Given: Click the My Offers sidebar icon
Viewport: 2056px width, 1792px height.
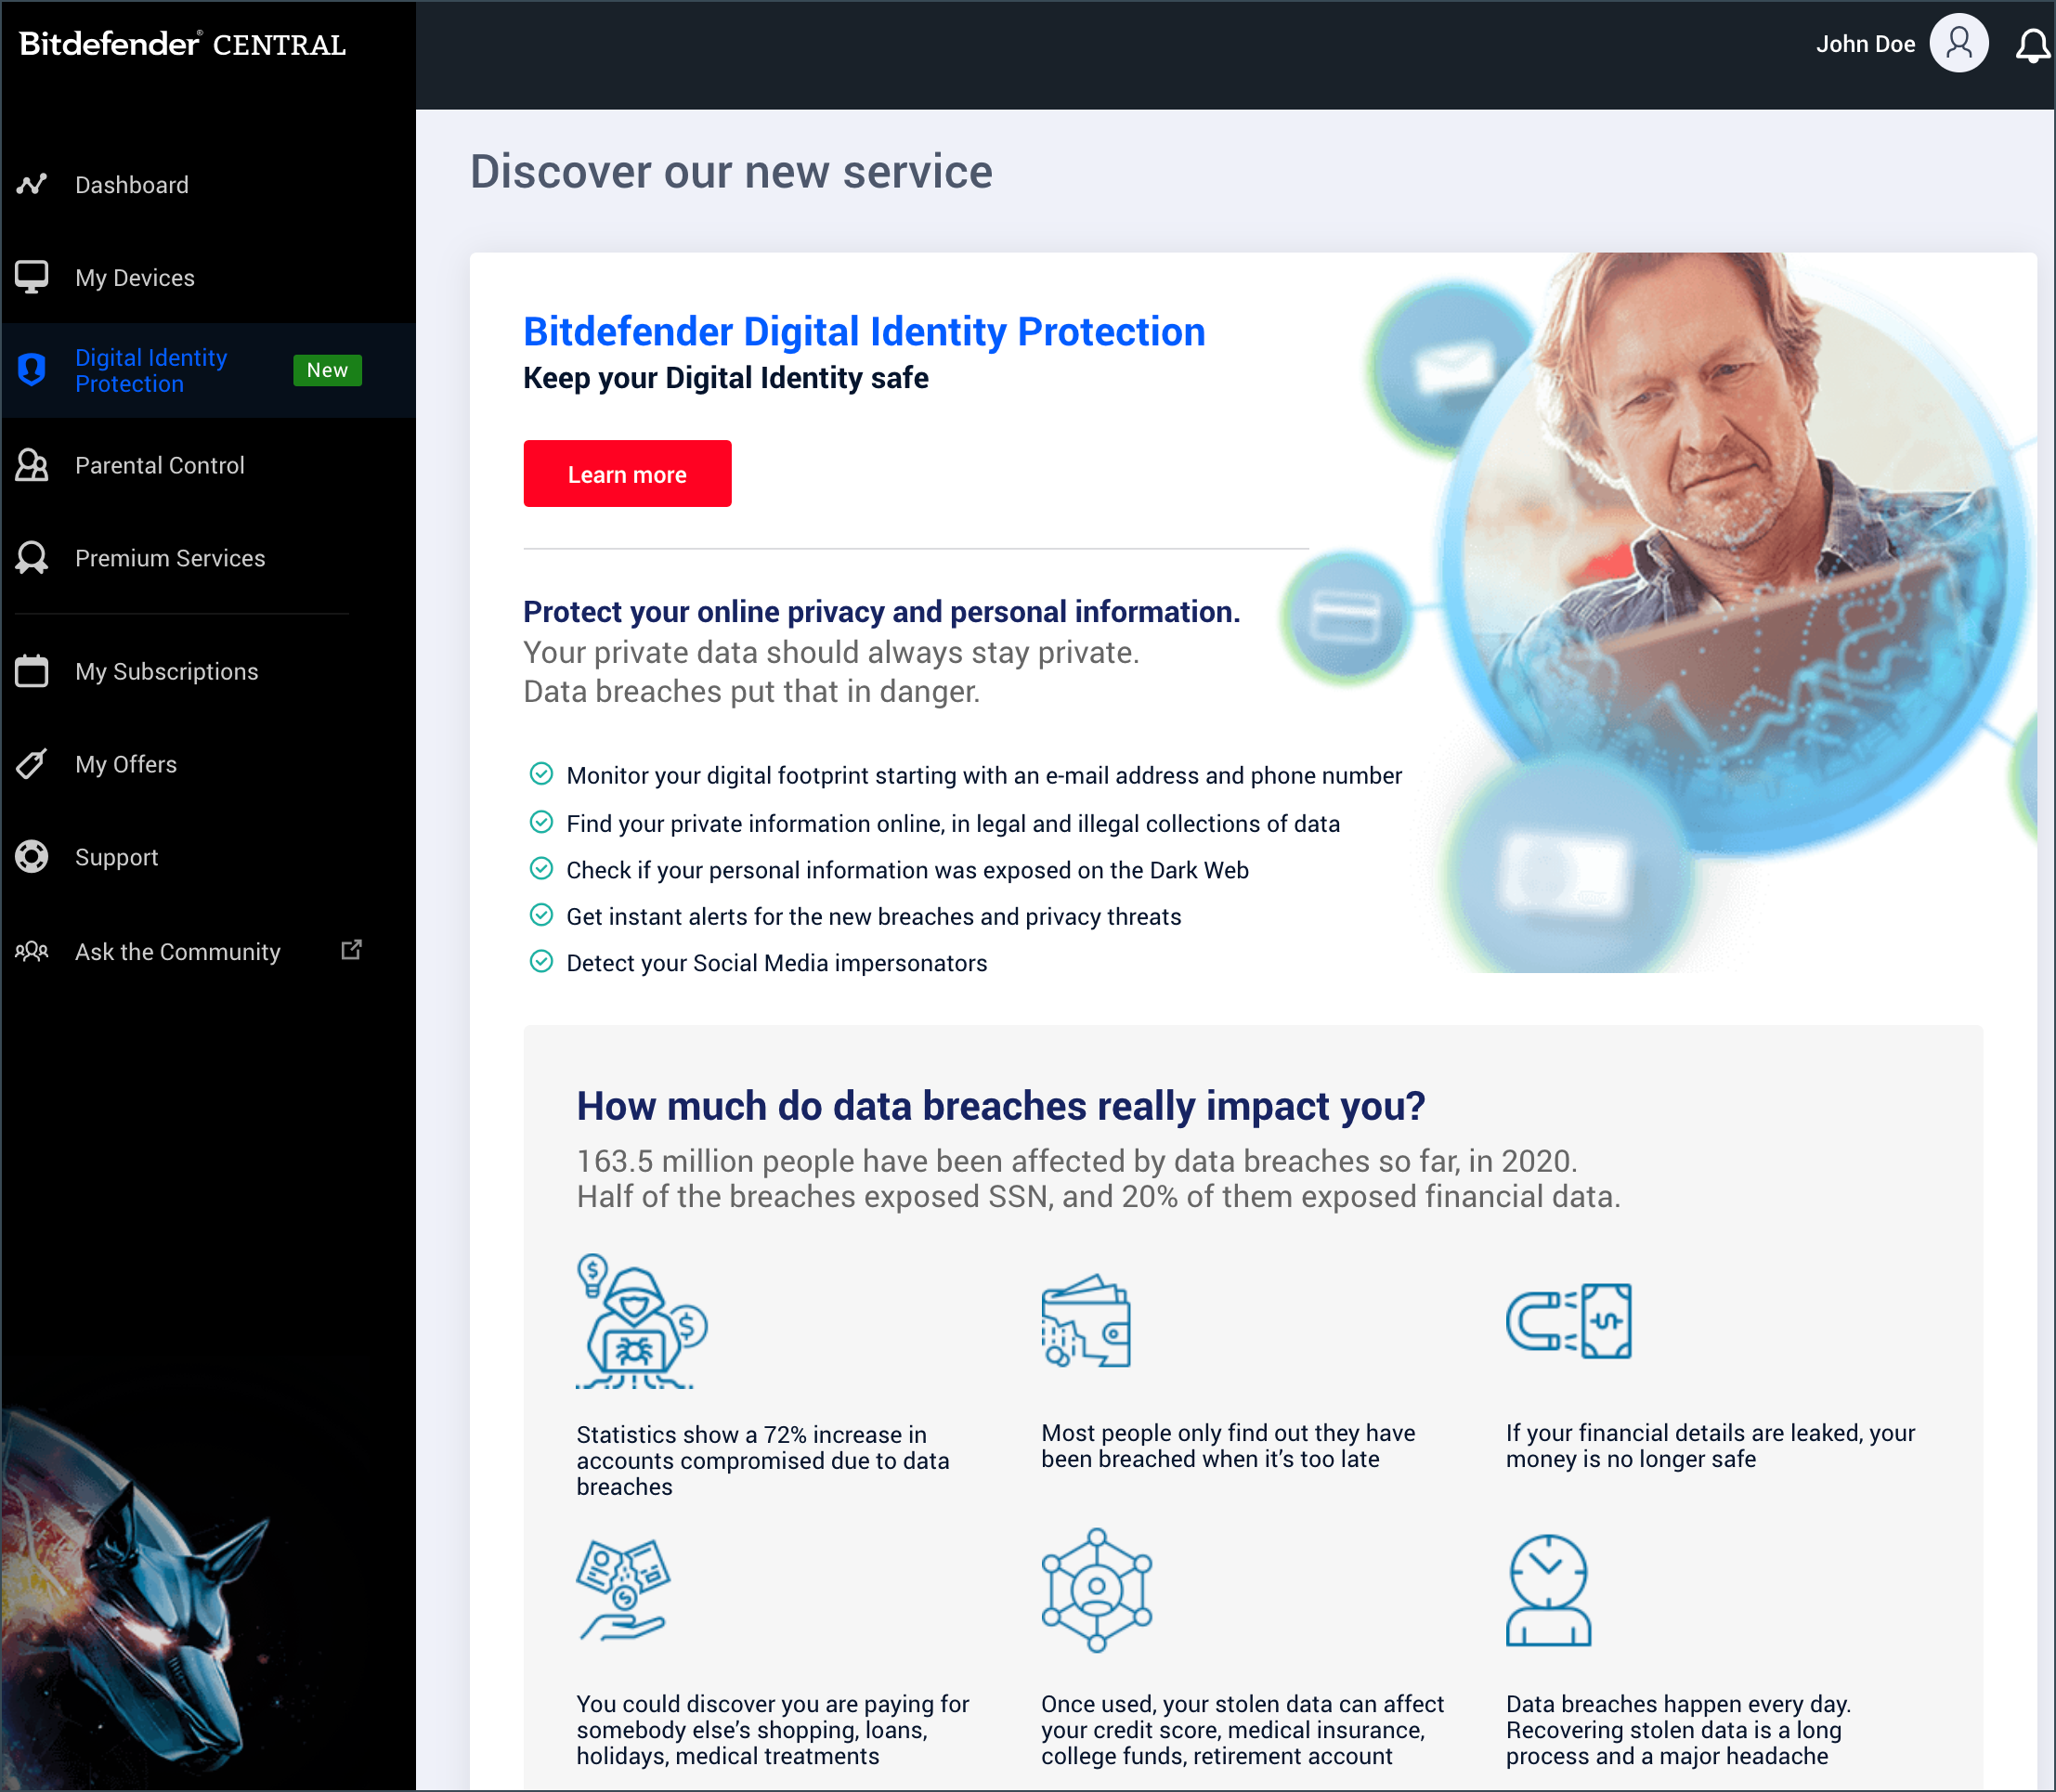Looking at the screenshot, I should 32,764.
